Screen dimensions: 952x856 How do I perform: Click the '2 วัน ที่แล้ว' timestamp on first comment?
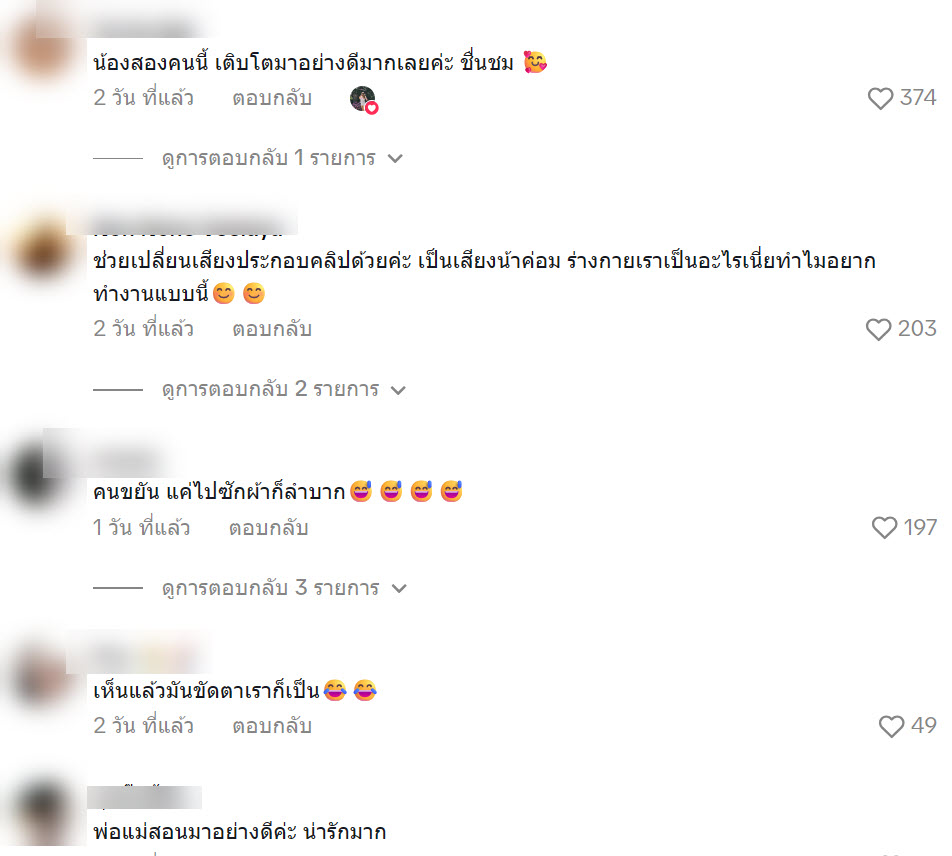click(x=143, y=98)
